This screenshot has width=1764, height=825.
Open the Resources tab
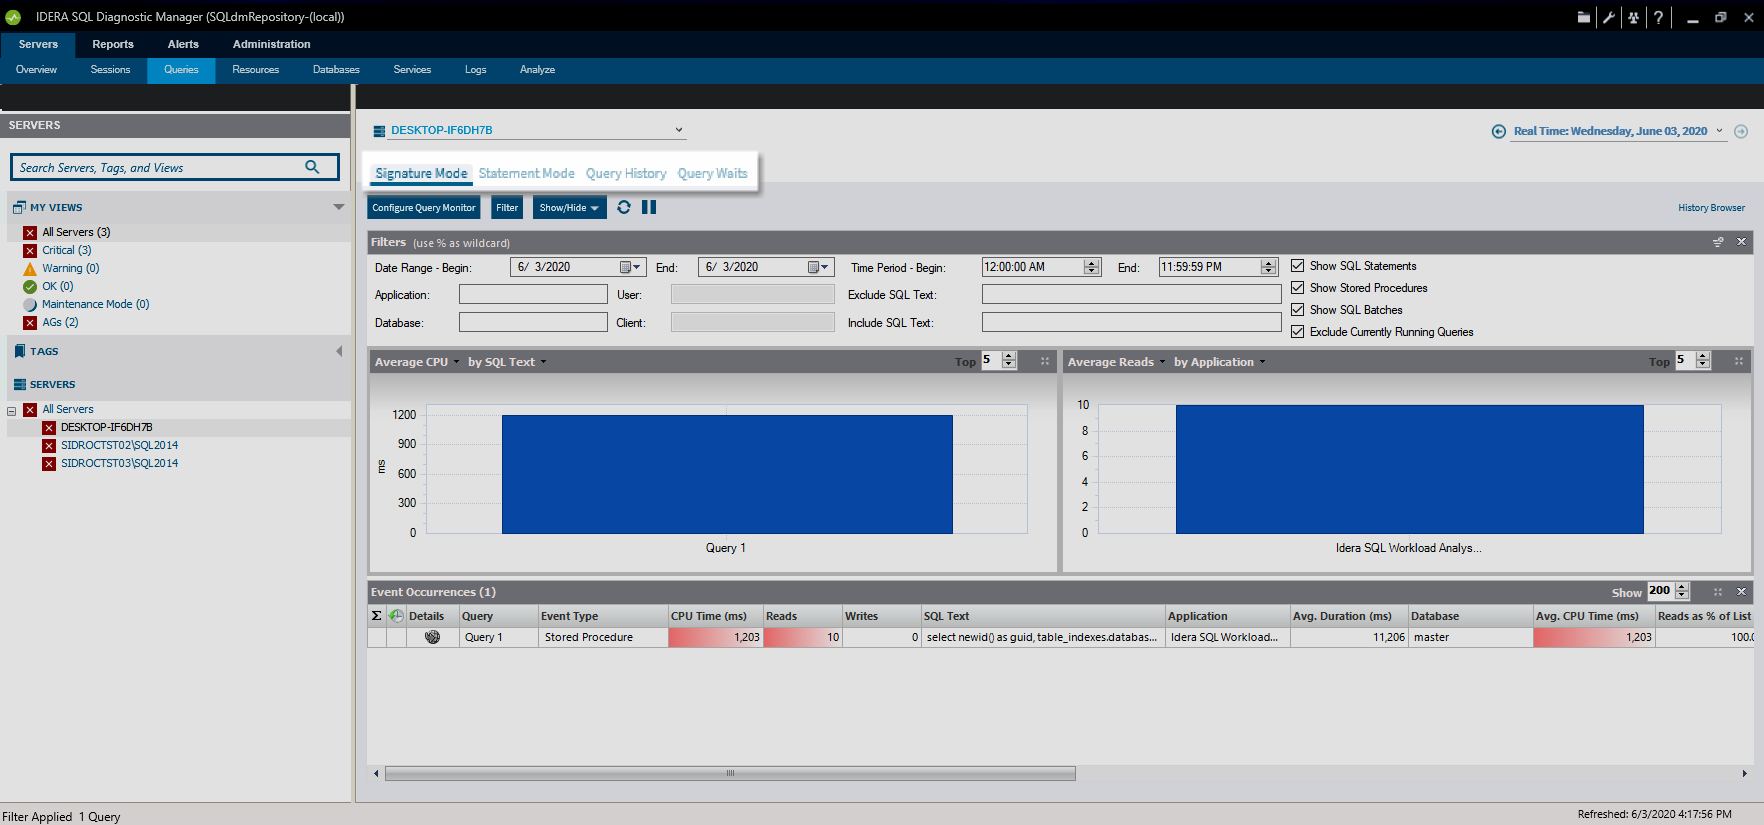(255, 70)
